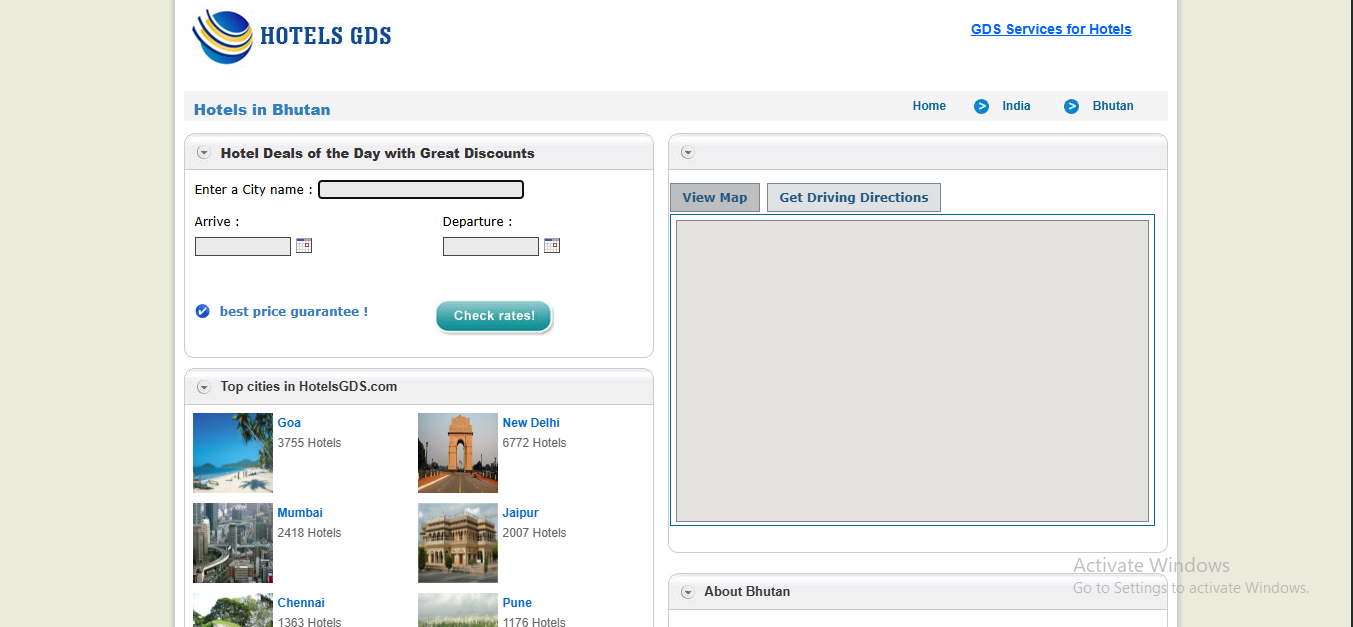The height and width of the screenshot is (627, 1353).
Task: Collapse the About Bhutan section
Action: (x=687, y=592)
